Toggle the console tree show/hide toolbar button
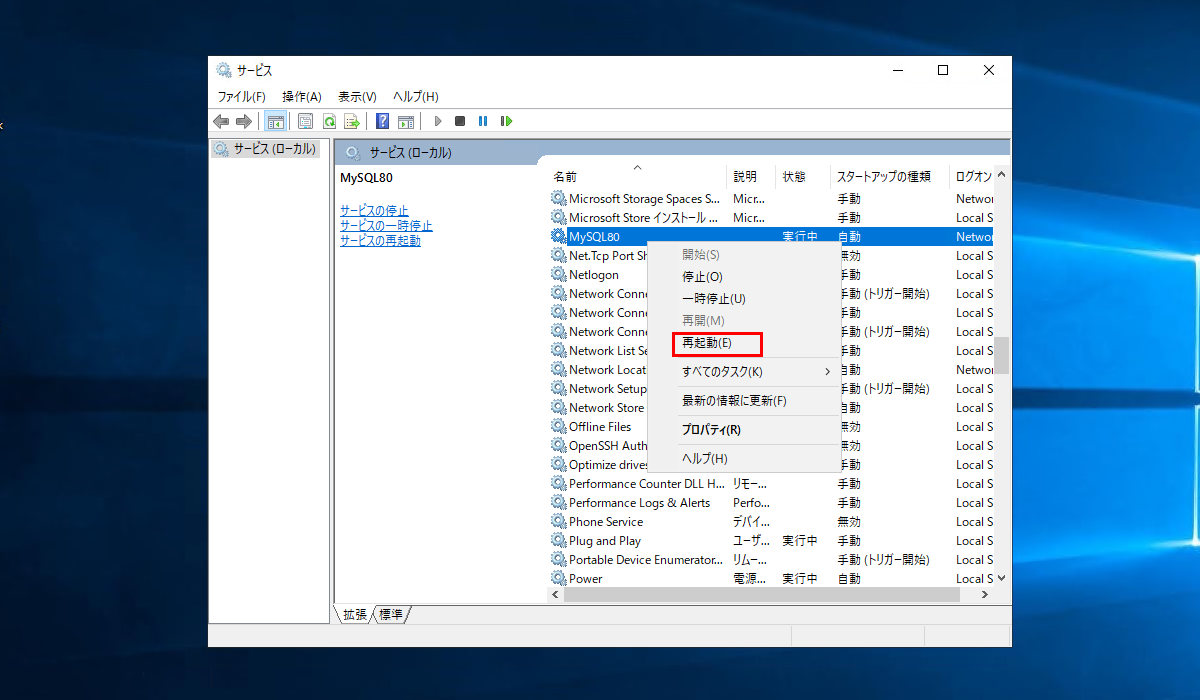Viewport: 1200px width, 700px height. (x=275, y=121)
